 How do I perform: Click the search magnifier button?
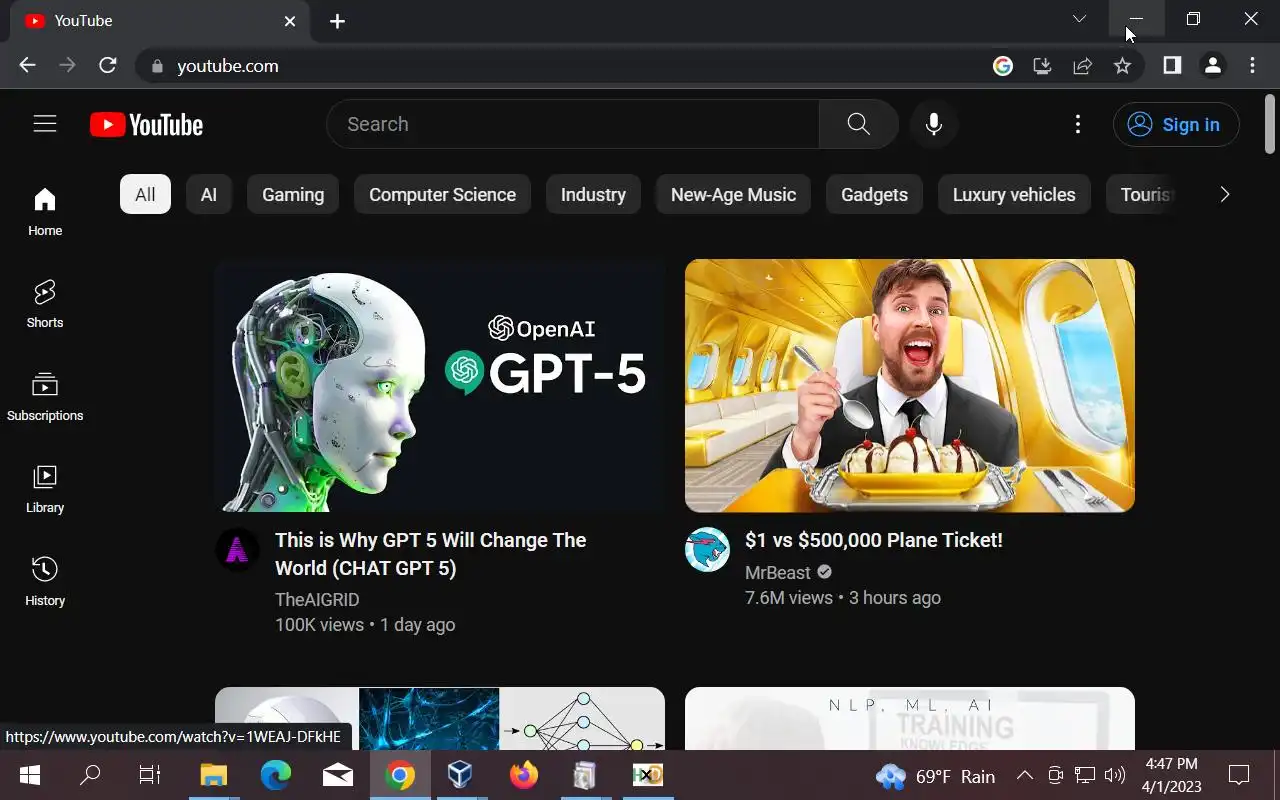click(x=858, y=124)
